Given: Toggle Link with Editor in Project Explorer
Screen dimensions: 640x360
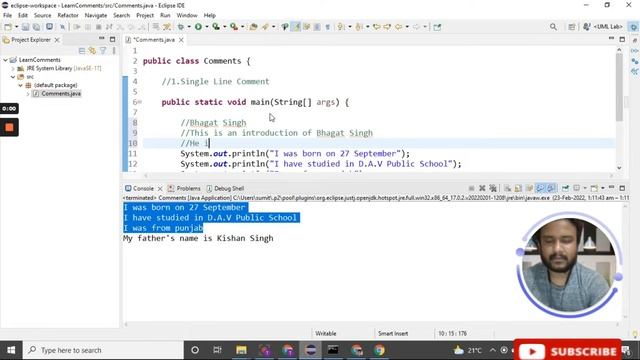Looking at the screenshot, I should coord(92,51).
